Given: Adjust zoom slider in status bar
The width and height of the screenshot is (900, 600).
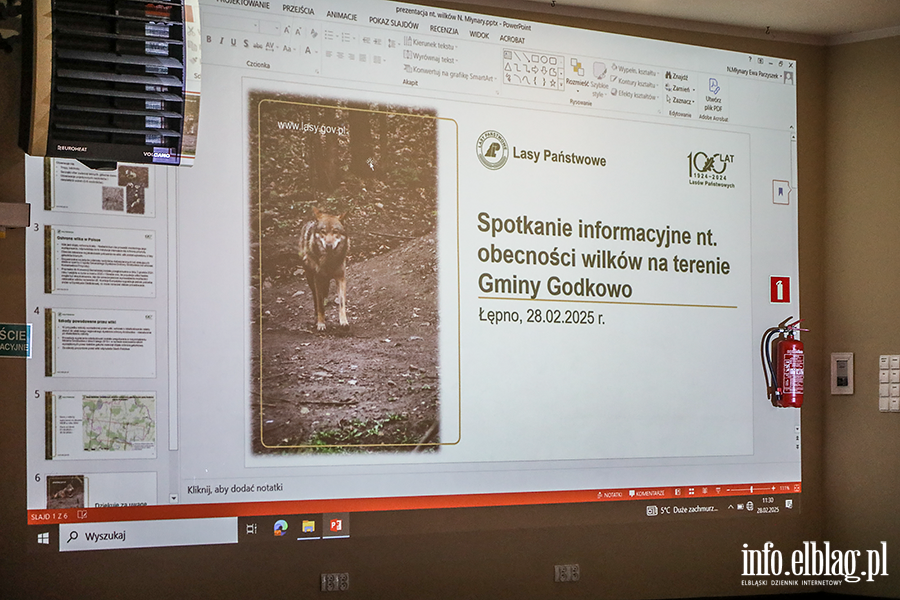Looking at the screenshot, I should point(752,489).
